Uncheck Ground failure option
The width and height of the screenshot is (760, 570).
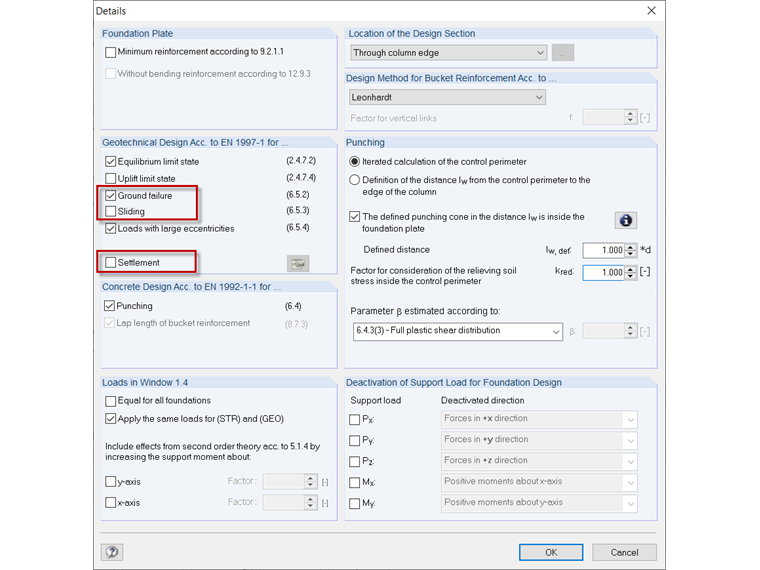pyautogui.click(x=111, y=196)
